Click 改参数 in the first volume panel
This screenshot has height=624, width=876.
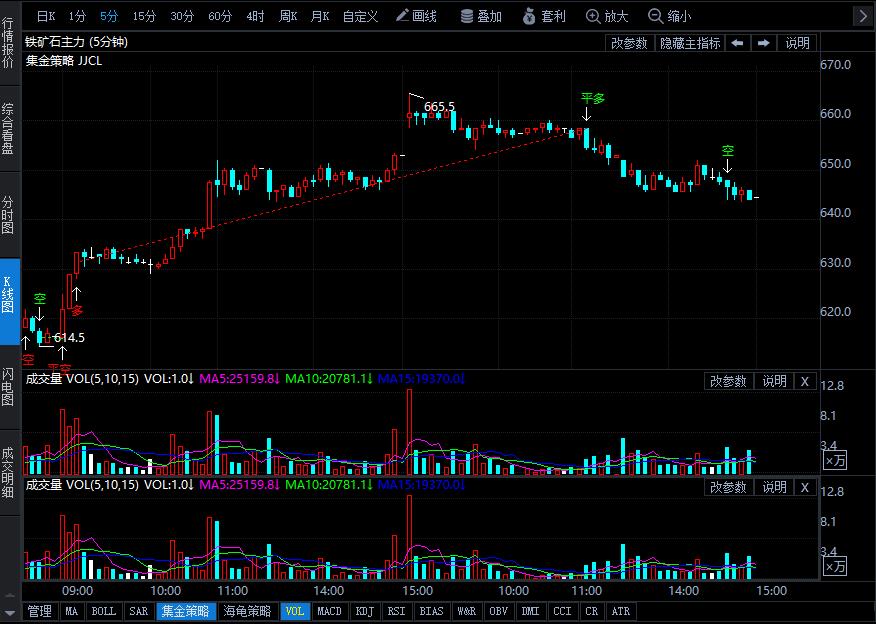pos(728,381)
